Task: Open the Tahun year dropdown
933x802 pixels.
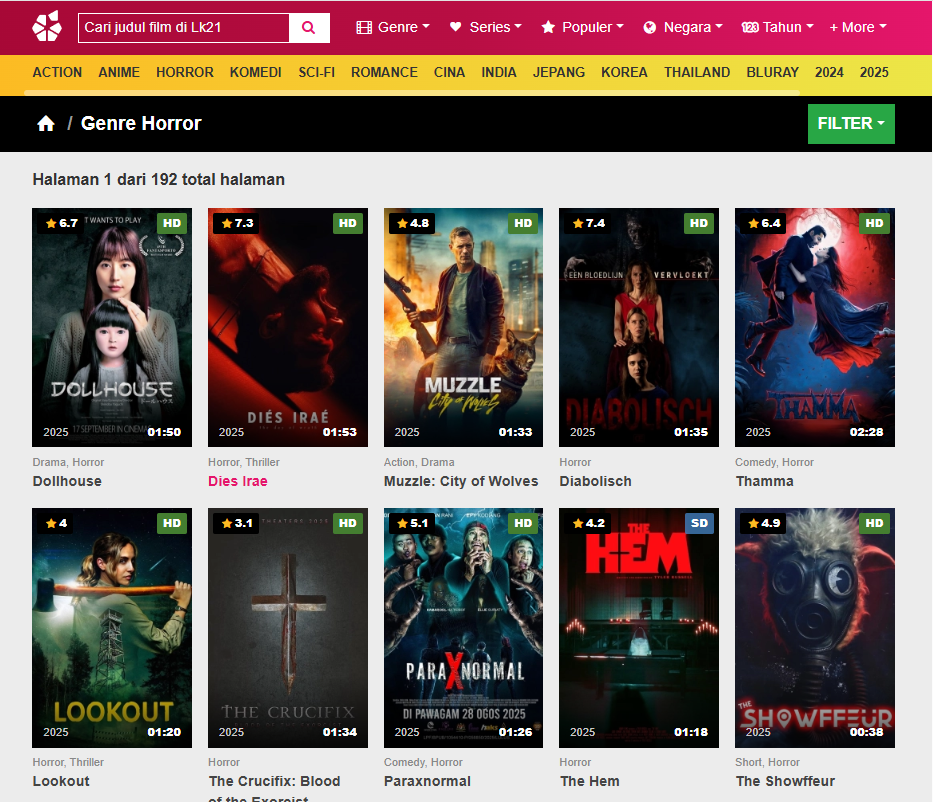Action: click(777, 27)
